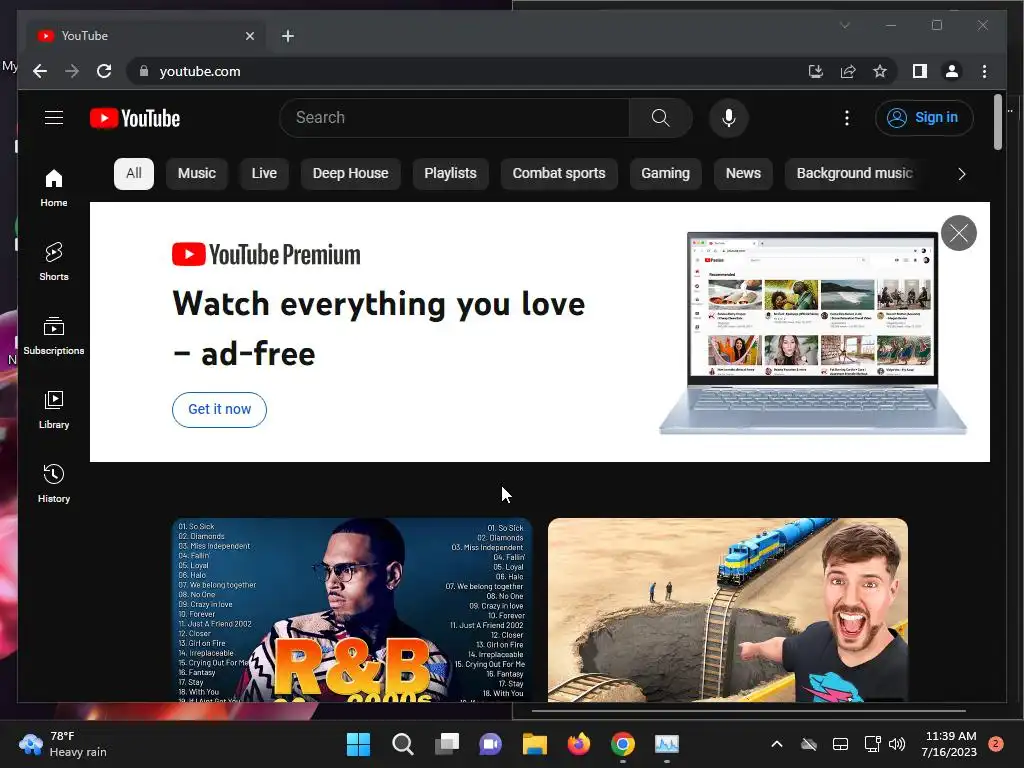Screen dimensions: 1024x768
Task: Click the YouTube logo
Action: 135,118
